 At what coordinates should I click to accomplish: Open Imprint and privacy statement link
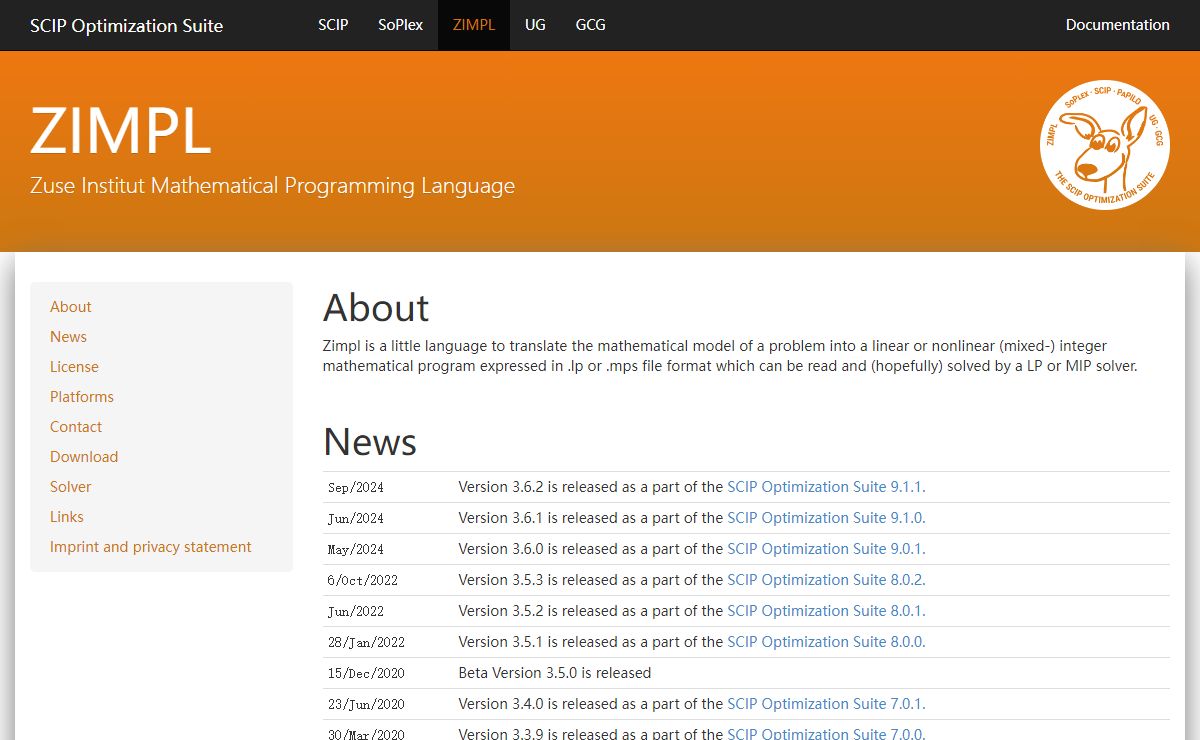click(151, 547)
